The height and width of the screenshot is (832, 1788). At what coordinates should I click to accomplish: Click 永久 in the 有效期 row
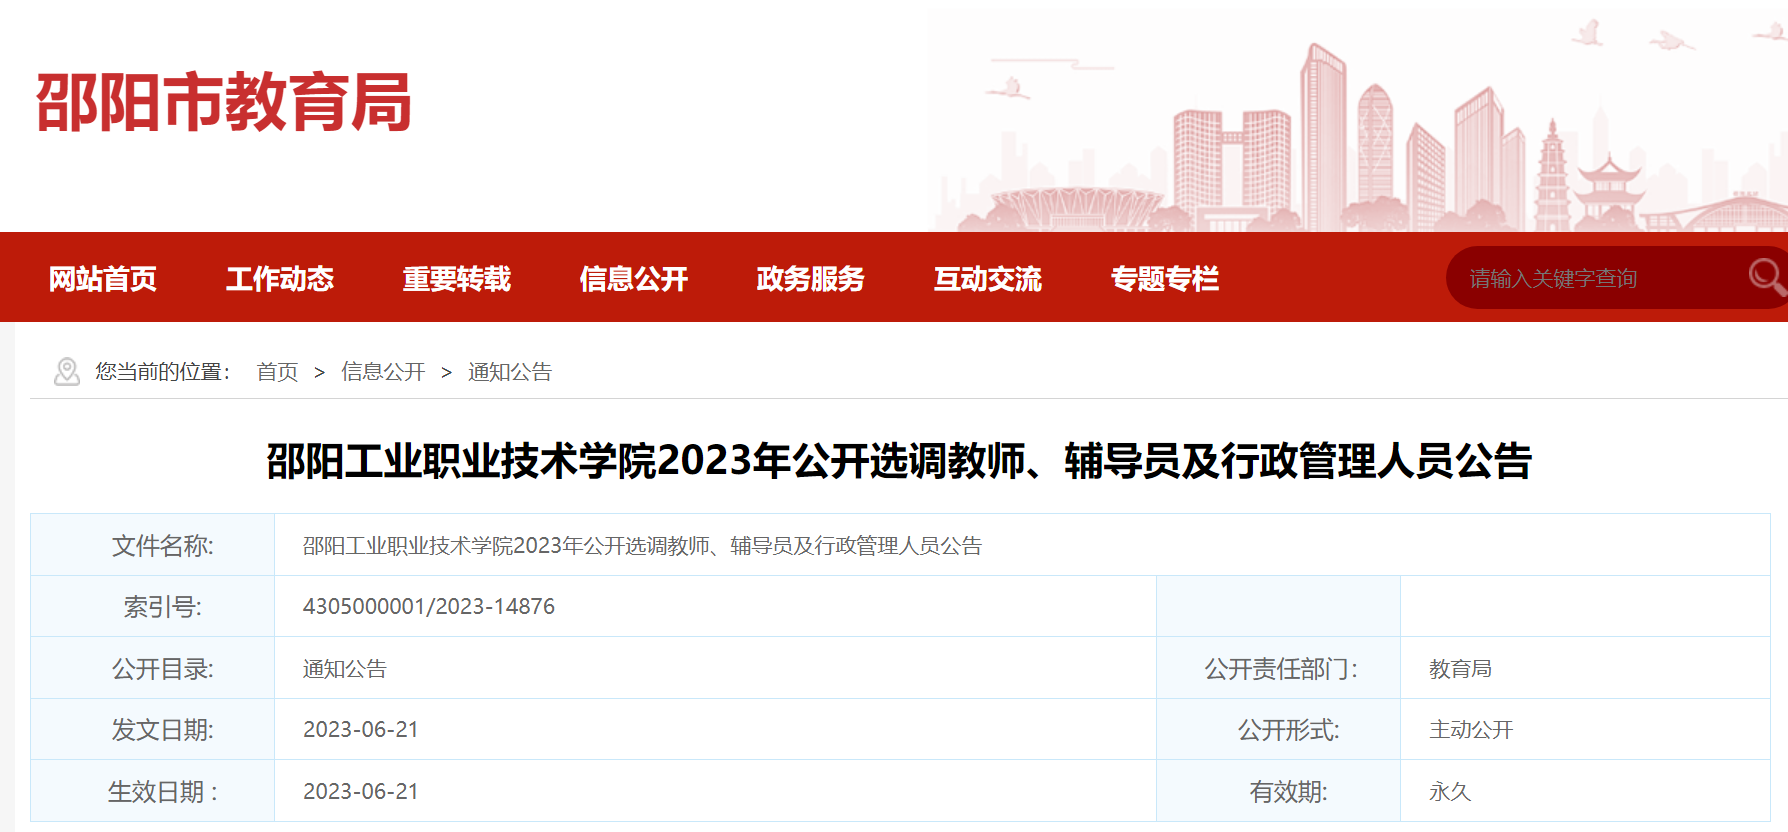(1450, 791)
